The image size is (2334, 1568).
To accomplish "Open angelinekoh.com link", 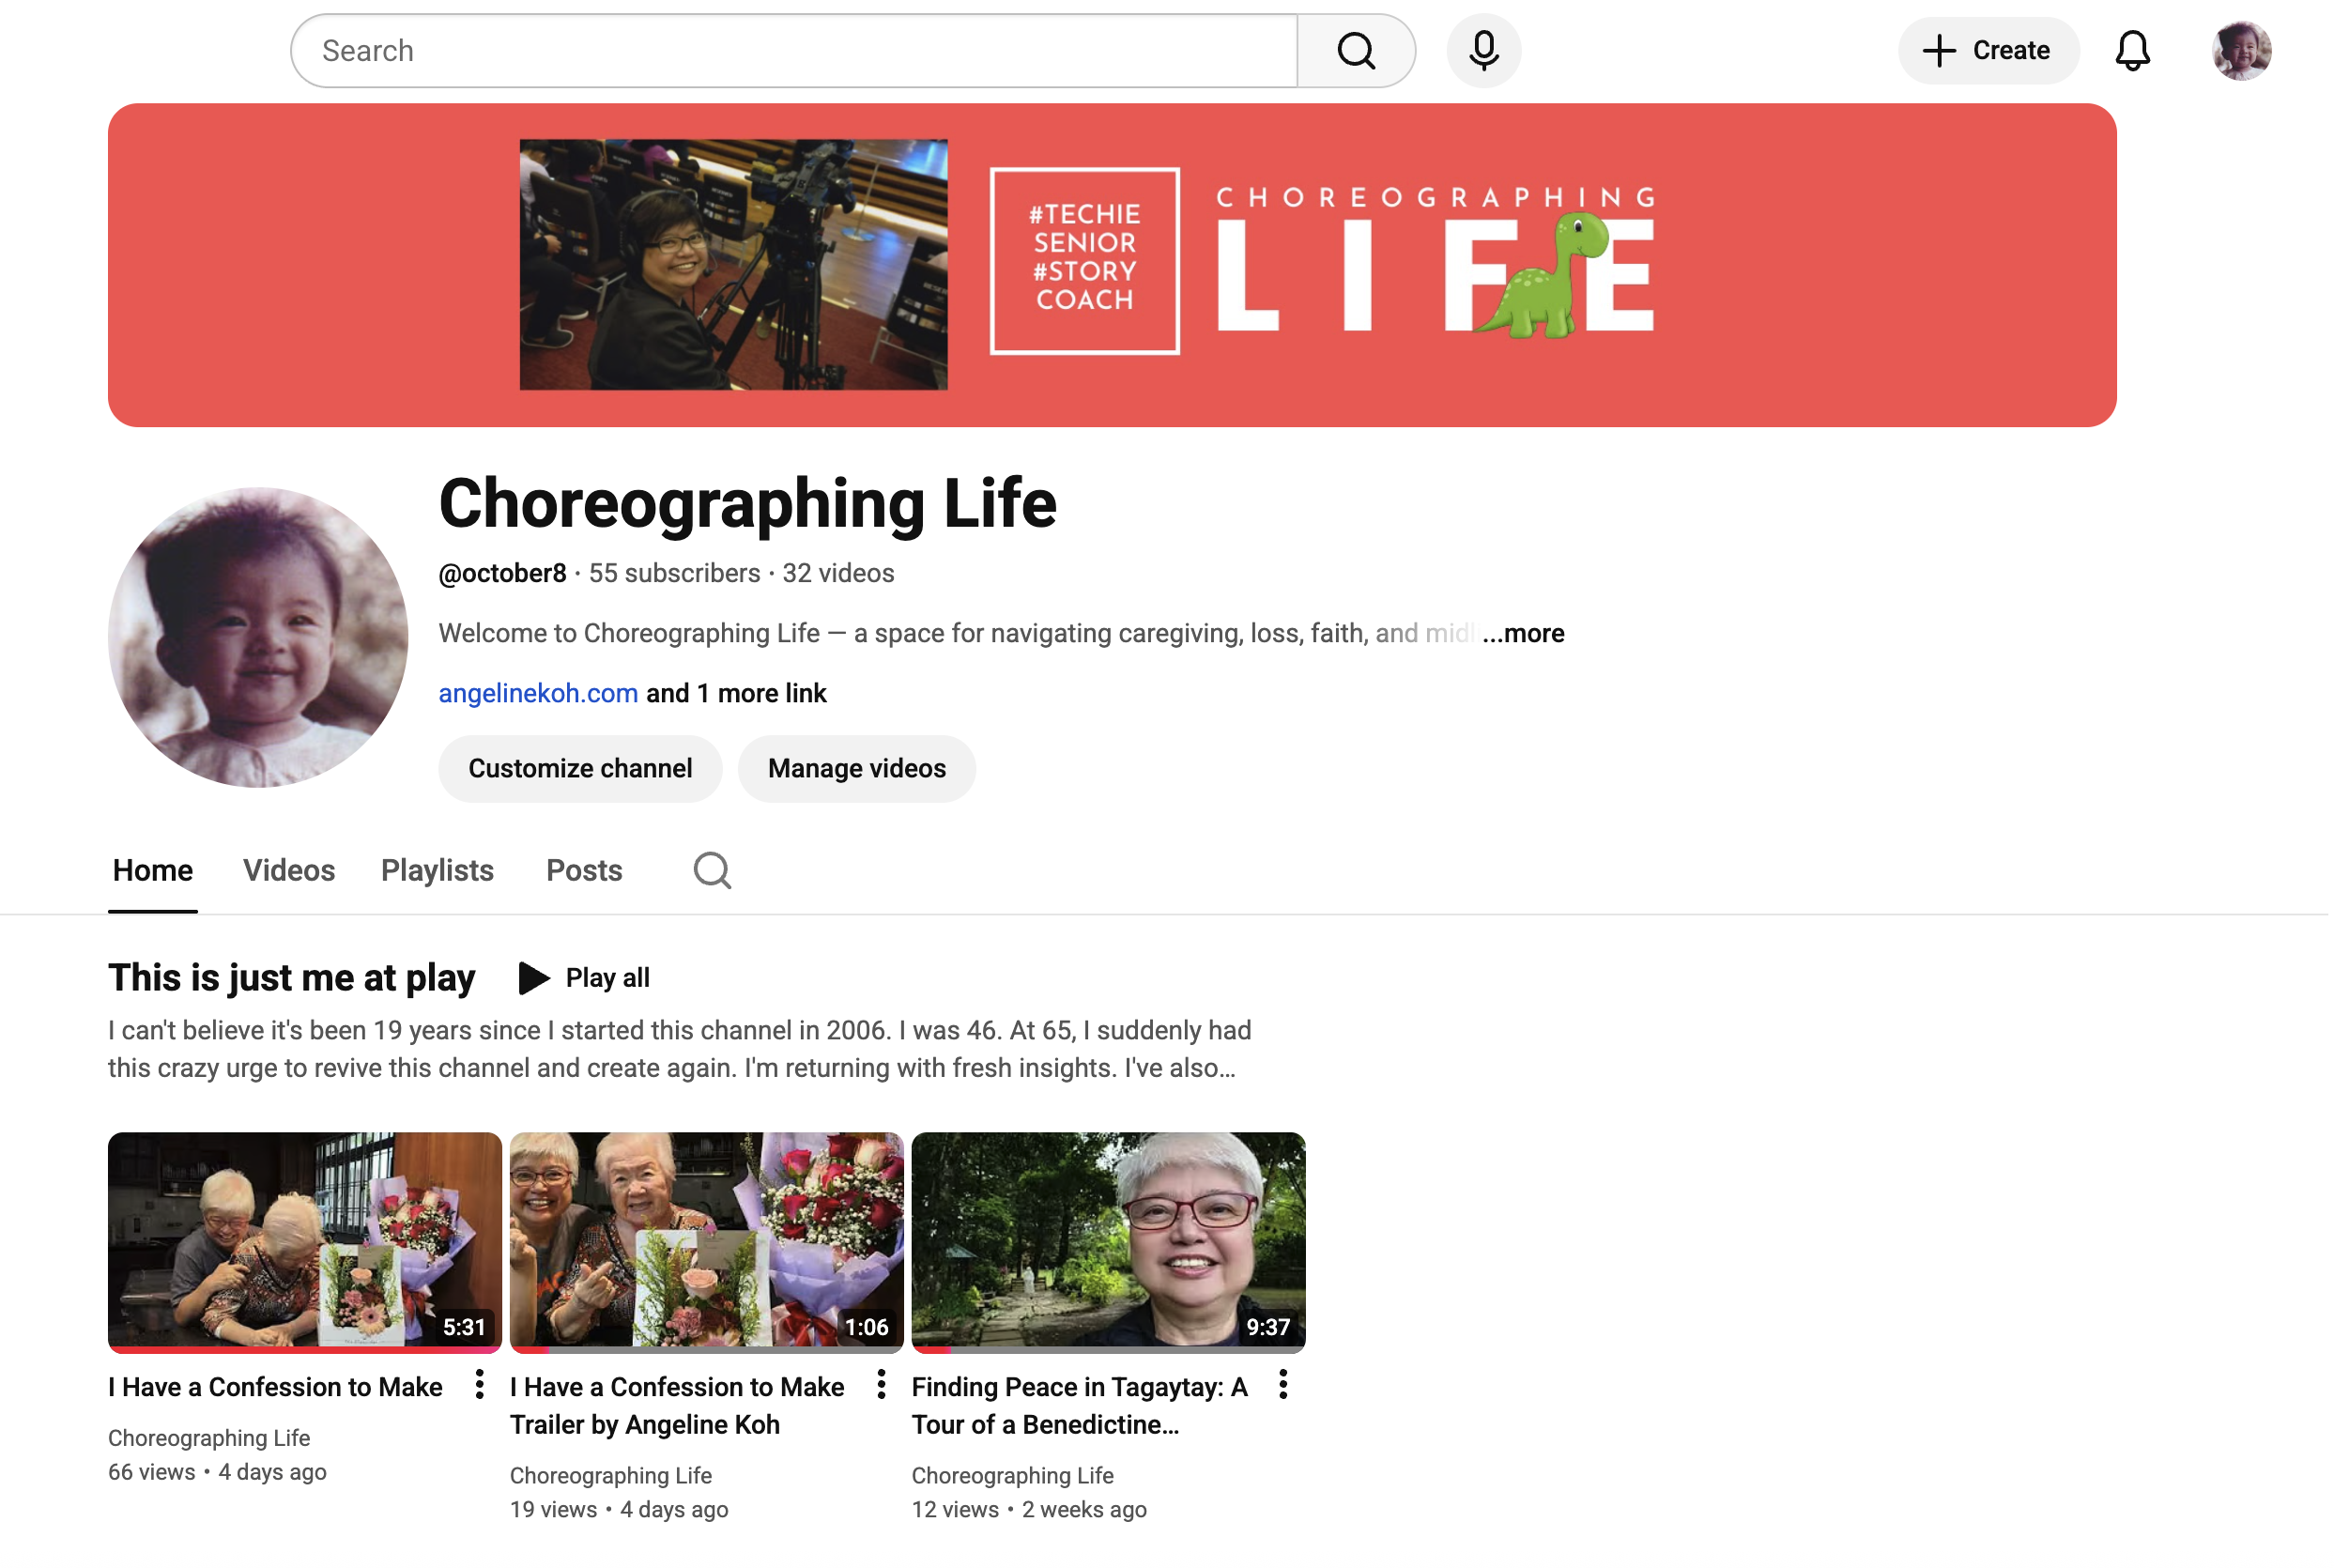I will [x=540, y=695].
